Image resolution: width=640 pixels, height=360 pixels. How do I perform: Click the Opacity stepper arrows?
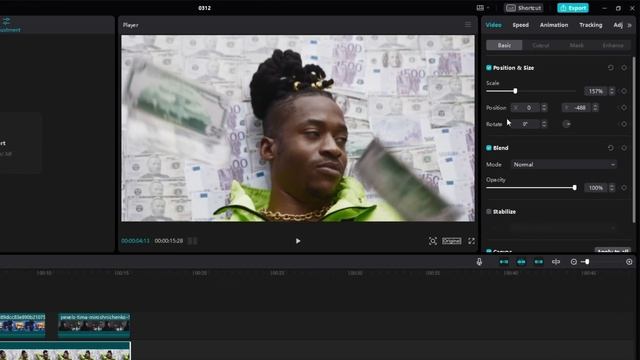611,188
